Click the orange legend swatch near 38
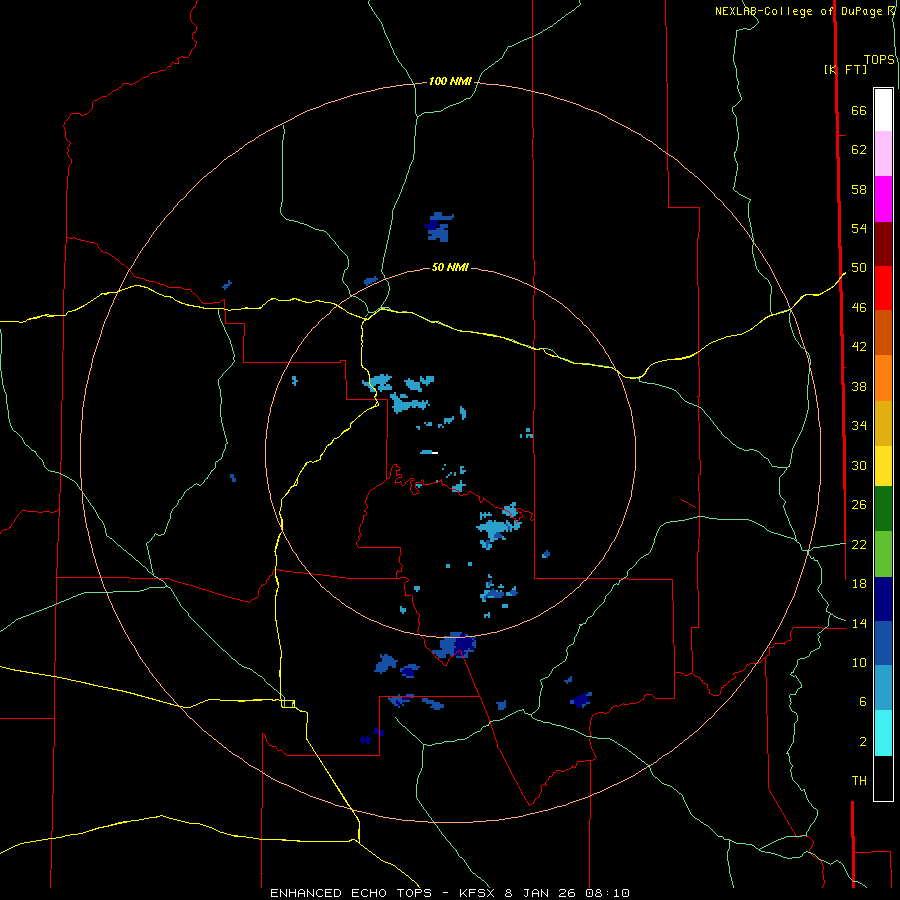Image resolution: width=900 pixels, height=900 pixels. pos(883,378)
